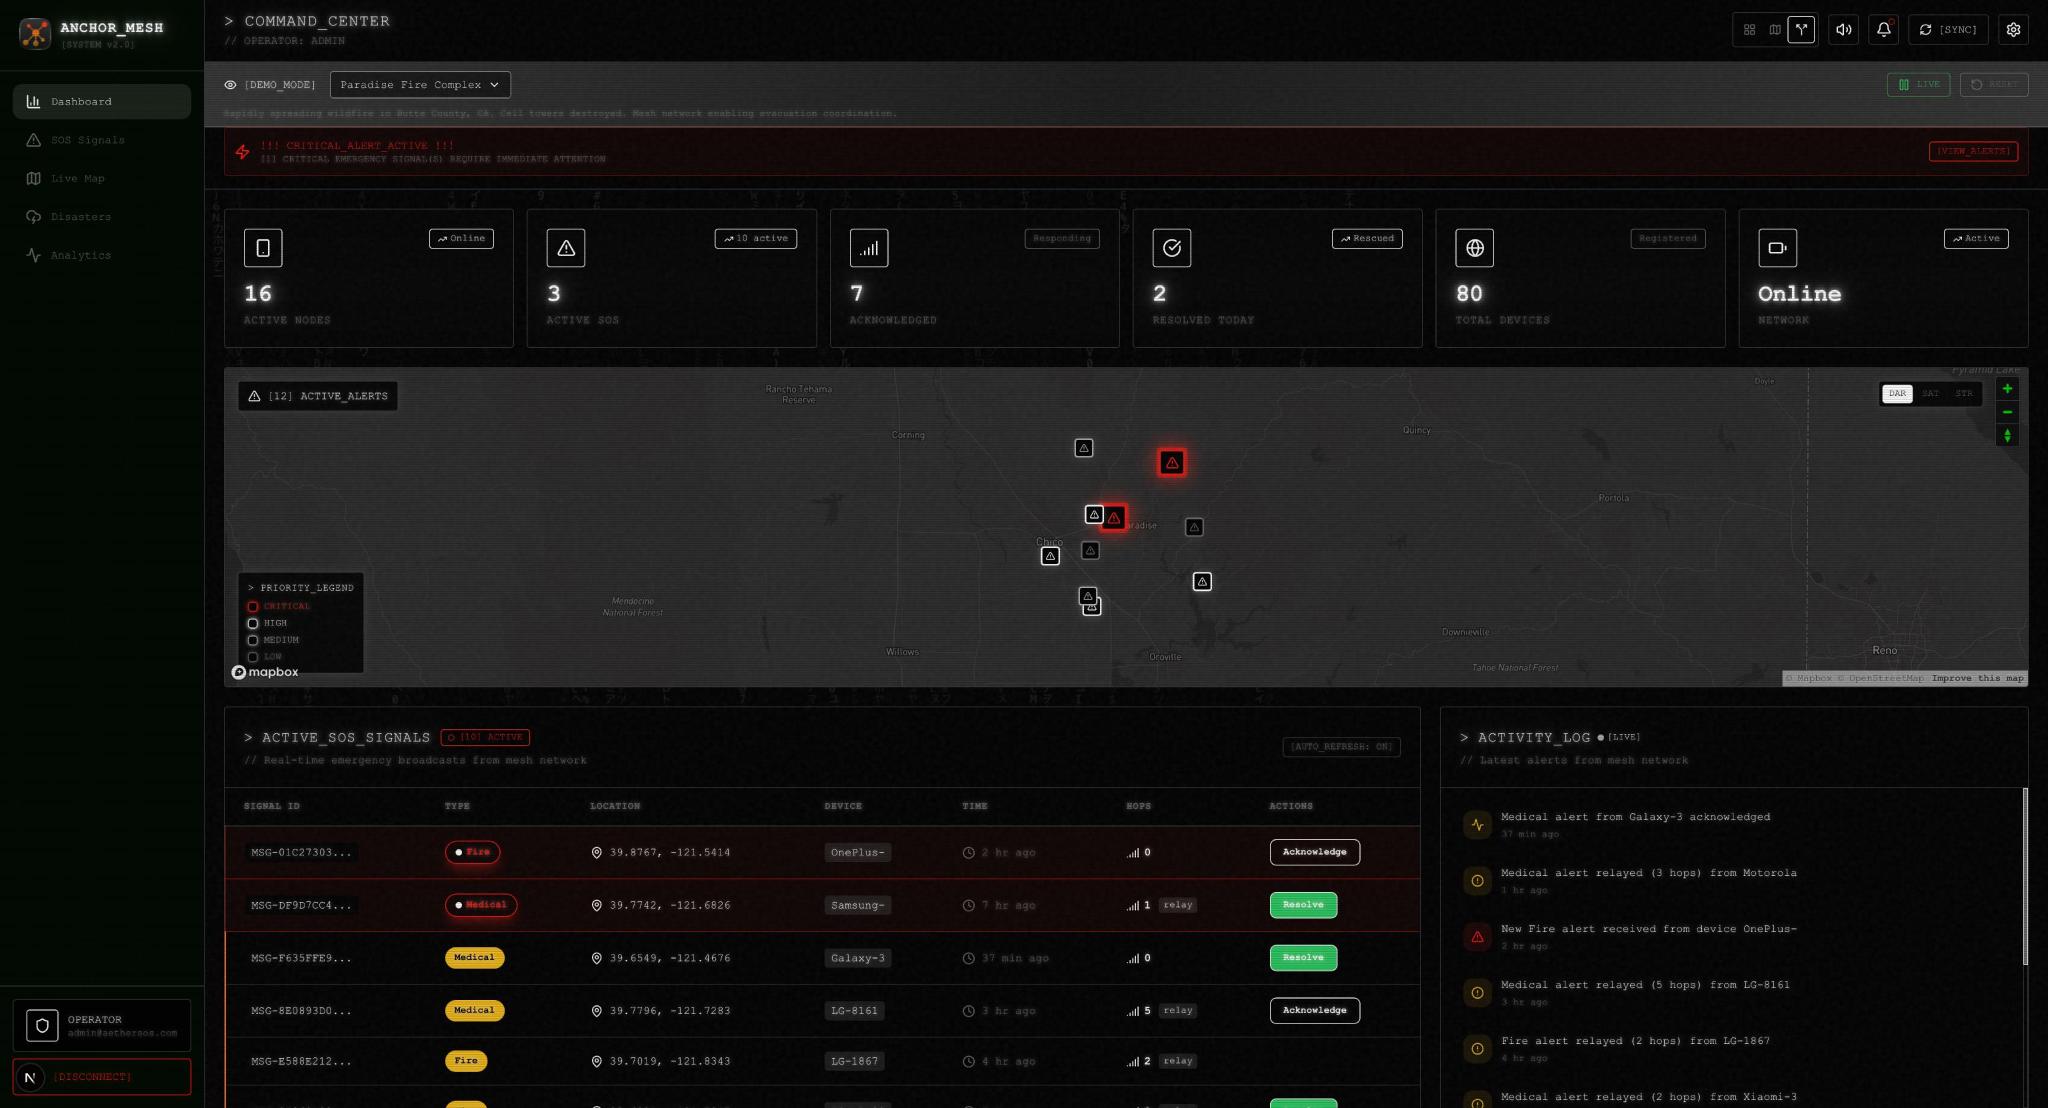Click the VIEW_ALERTS button in the critical banner

click(x=1972, y=152)
